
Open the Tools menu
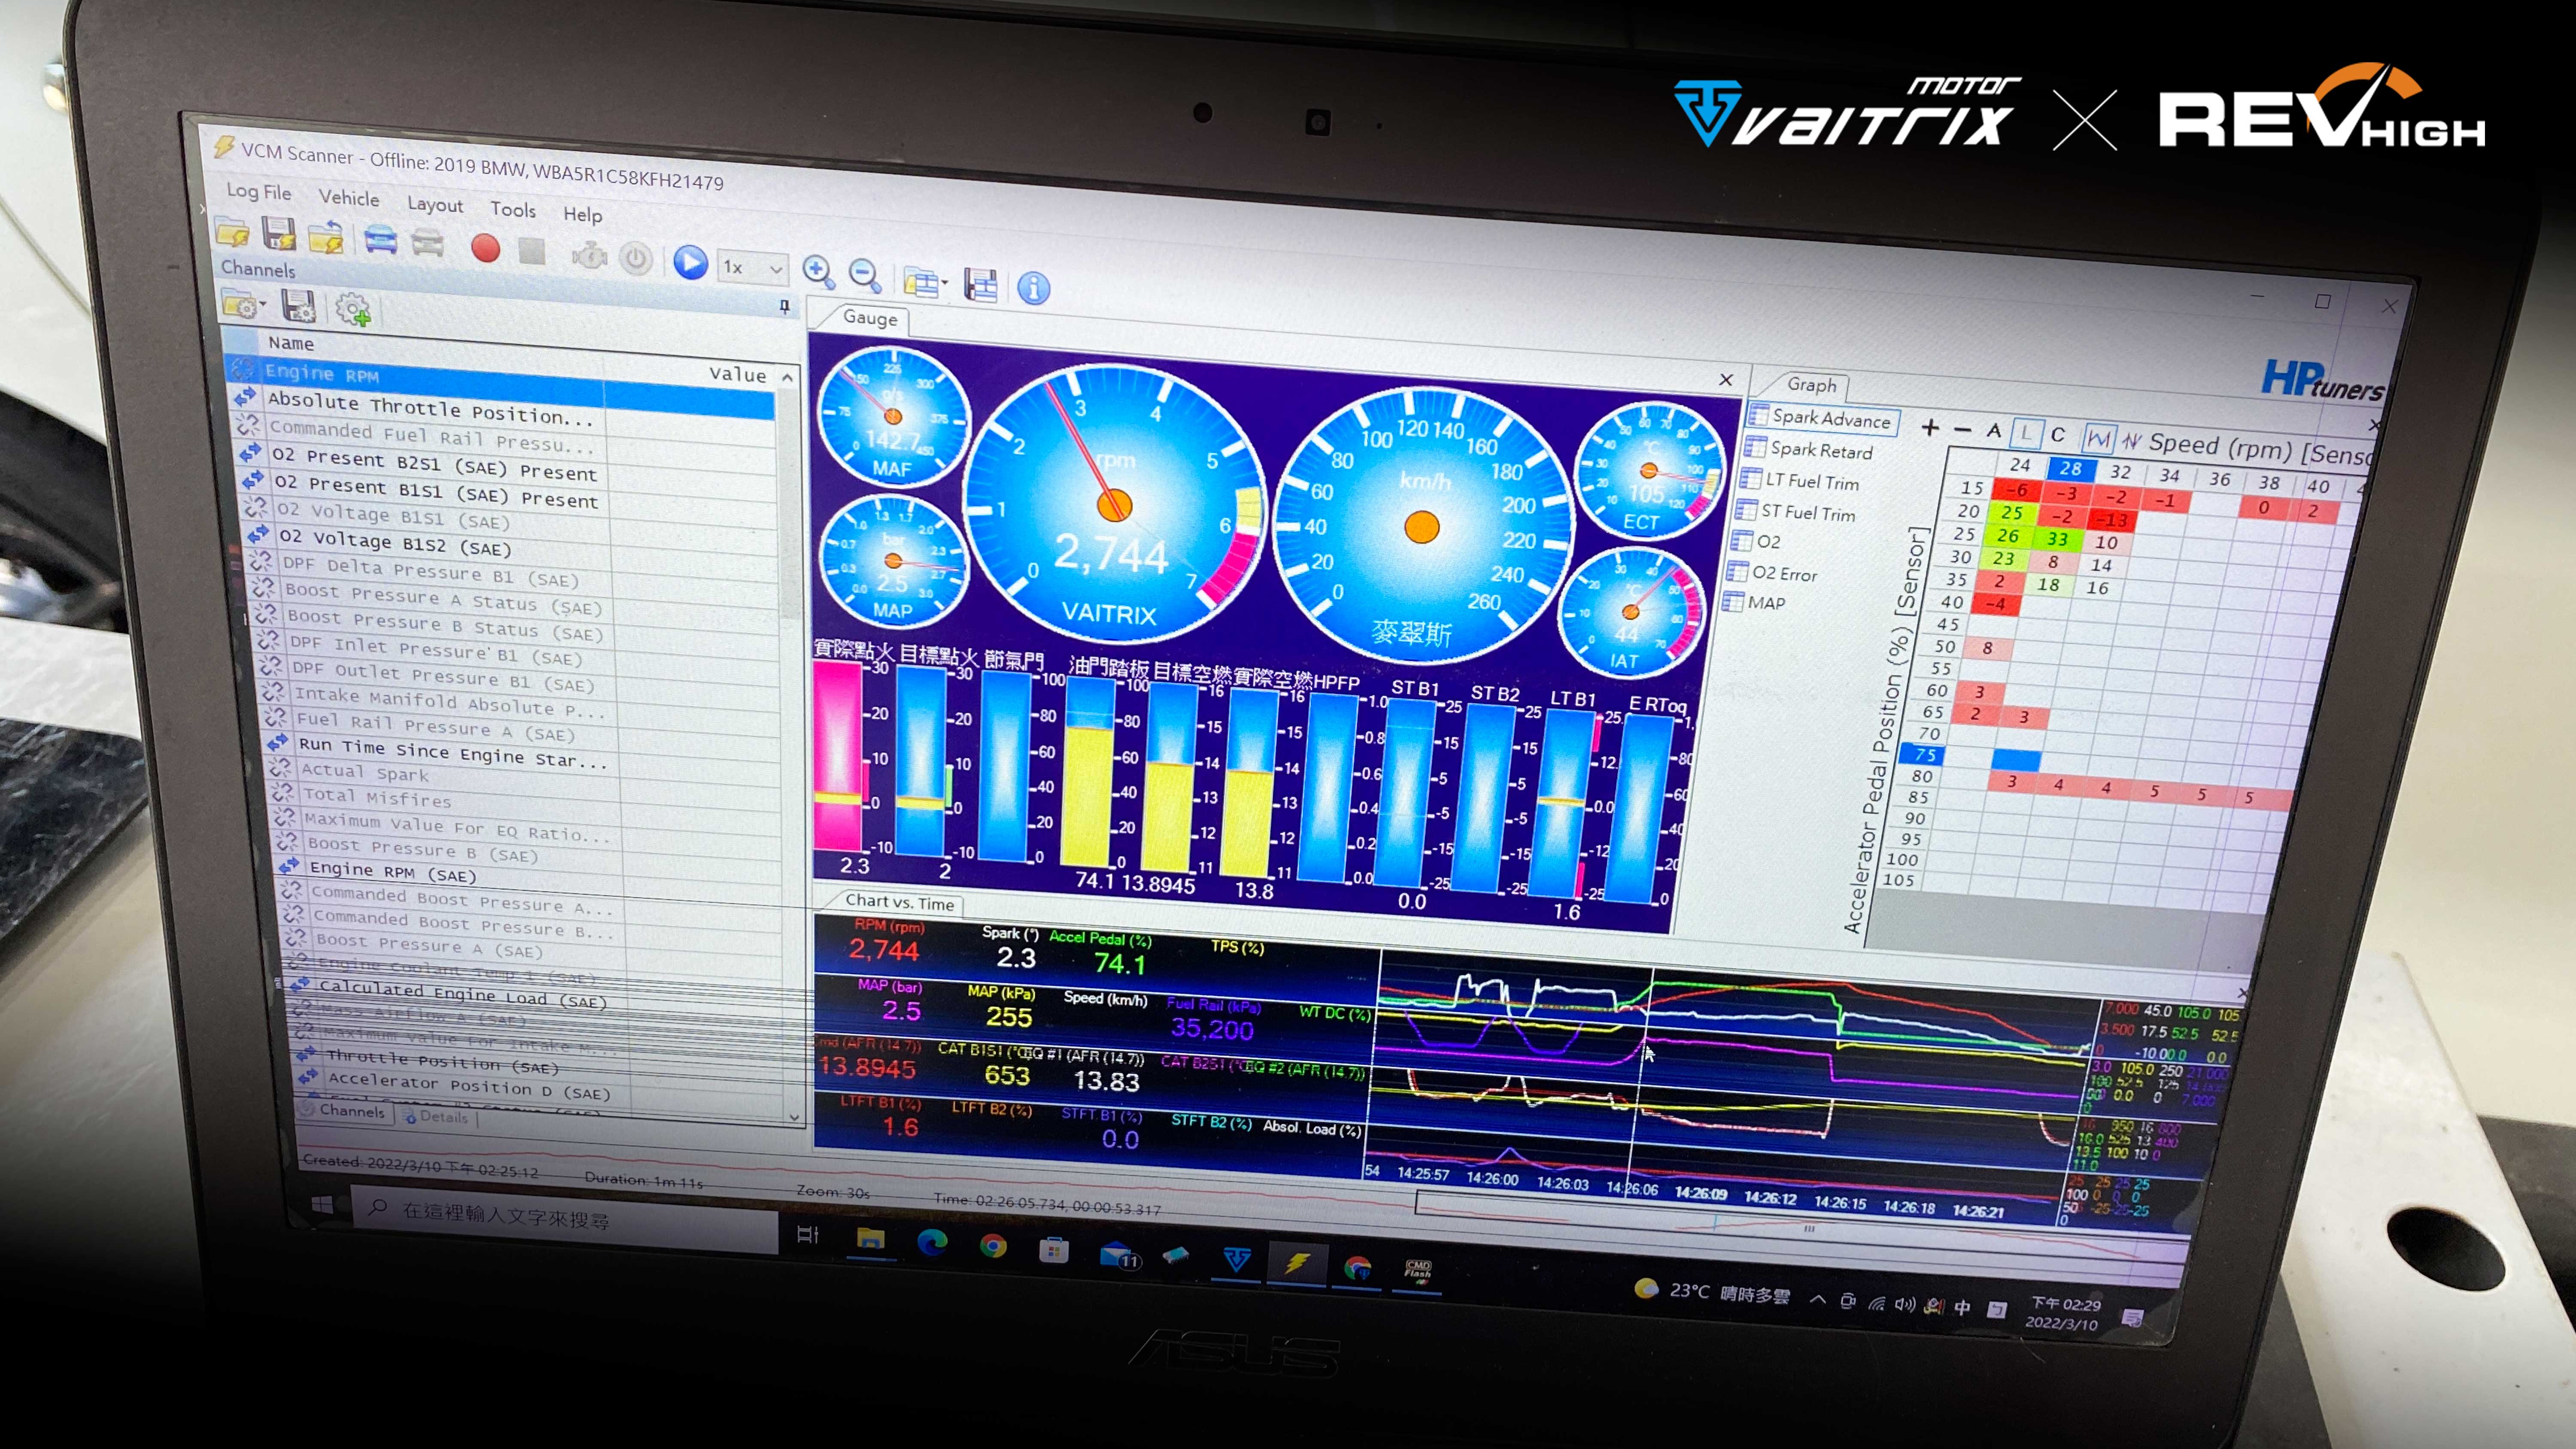[x=513, y=209]
